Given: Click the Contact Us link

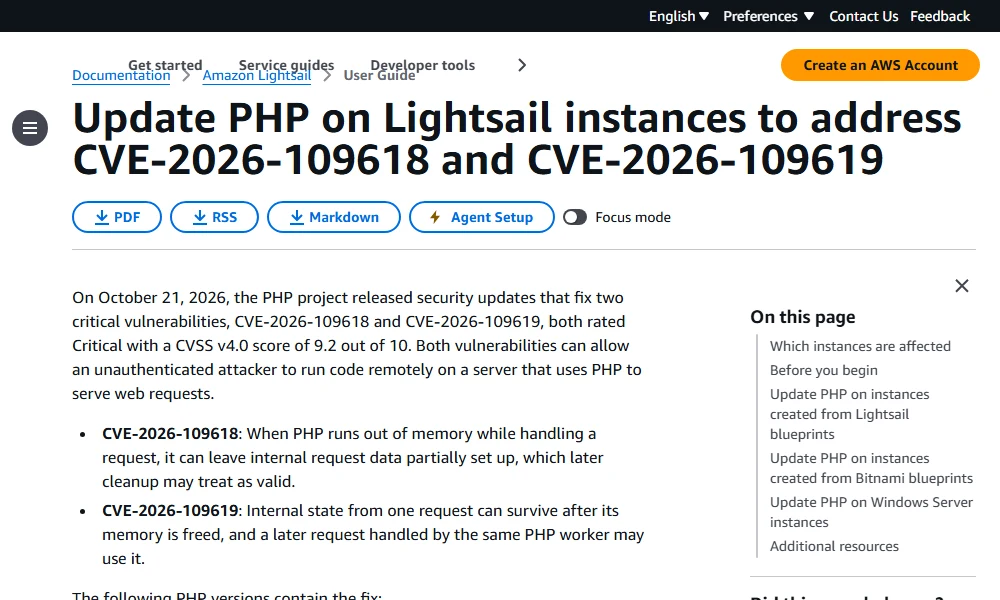Looking at the screenshot, I should tap(864, 16).
